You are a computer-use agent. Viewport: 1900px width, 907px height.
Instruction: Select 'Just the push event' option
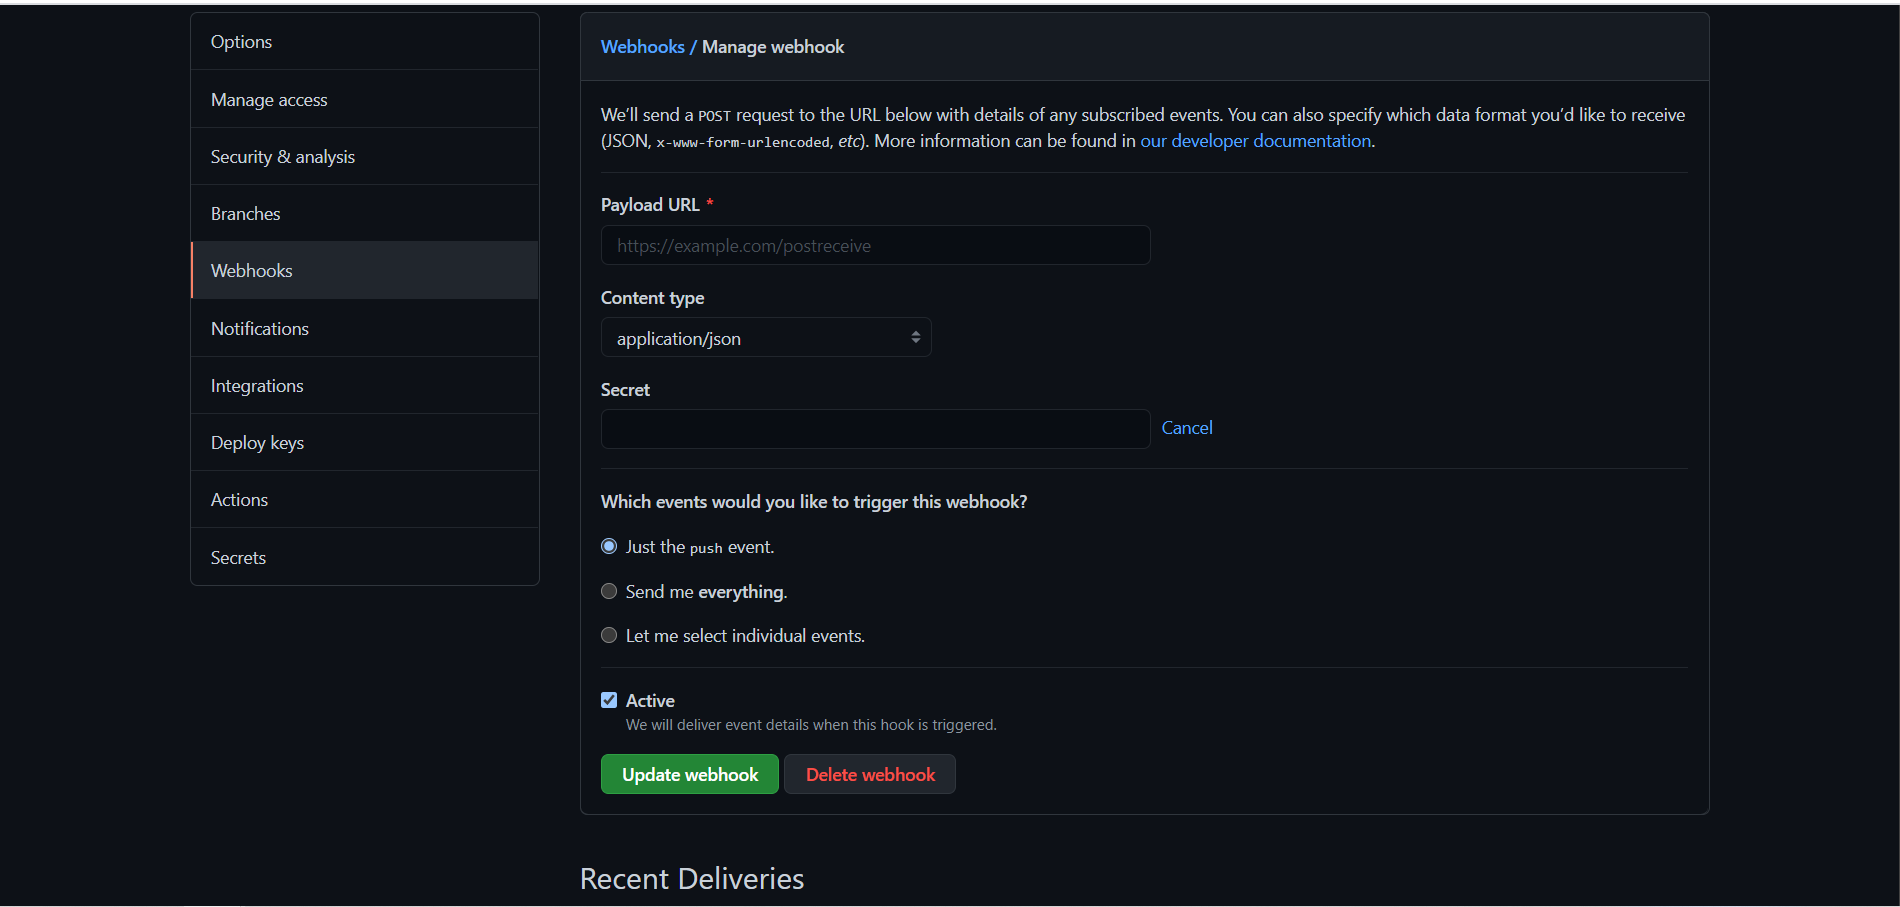(x=609, y=546)
